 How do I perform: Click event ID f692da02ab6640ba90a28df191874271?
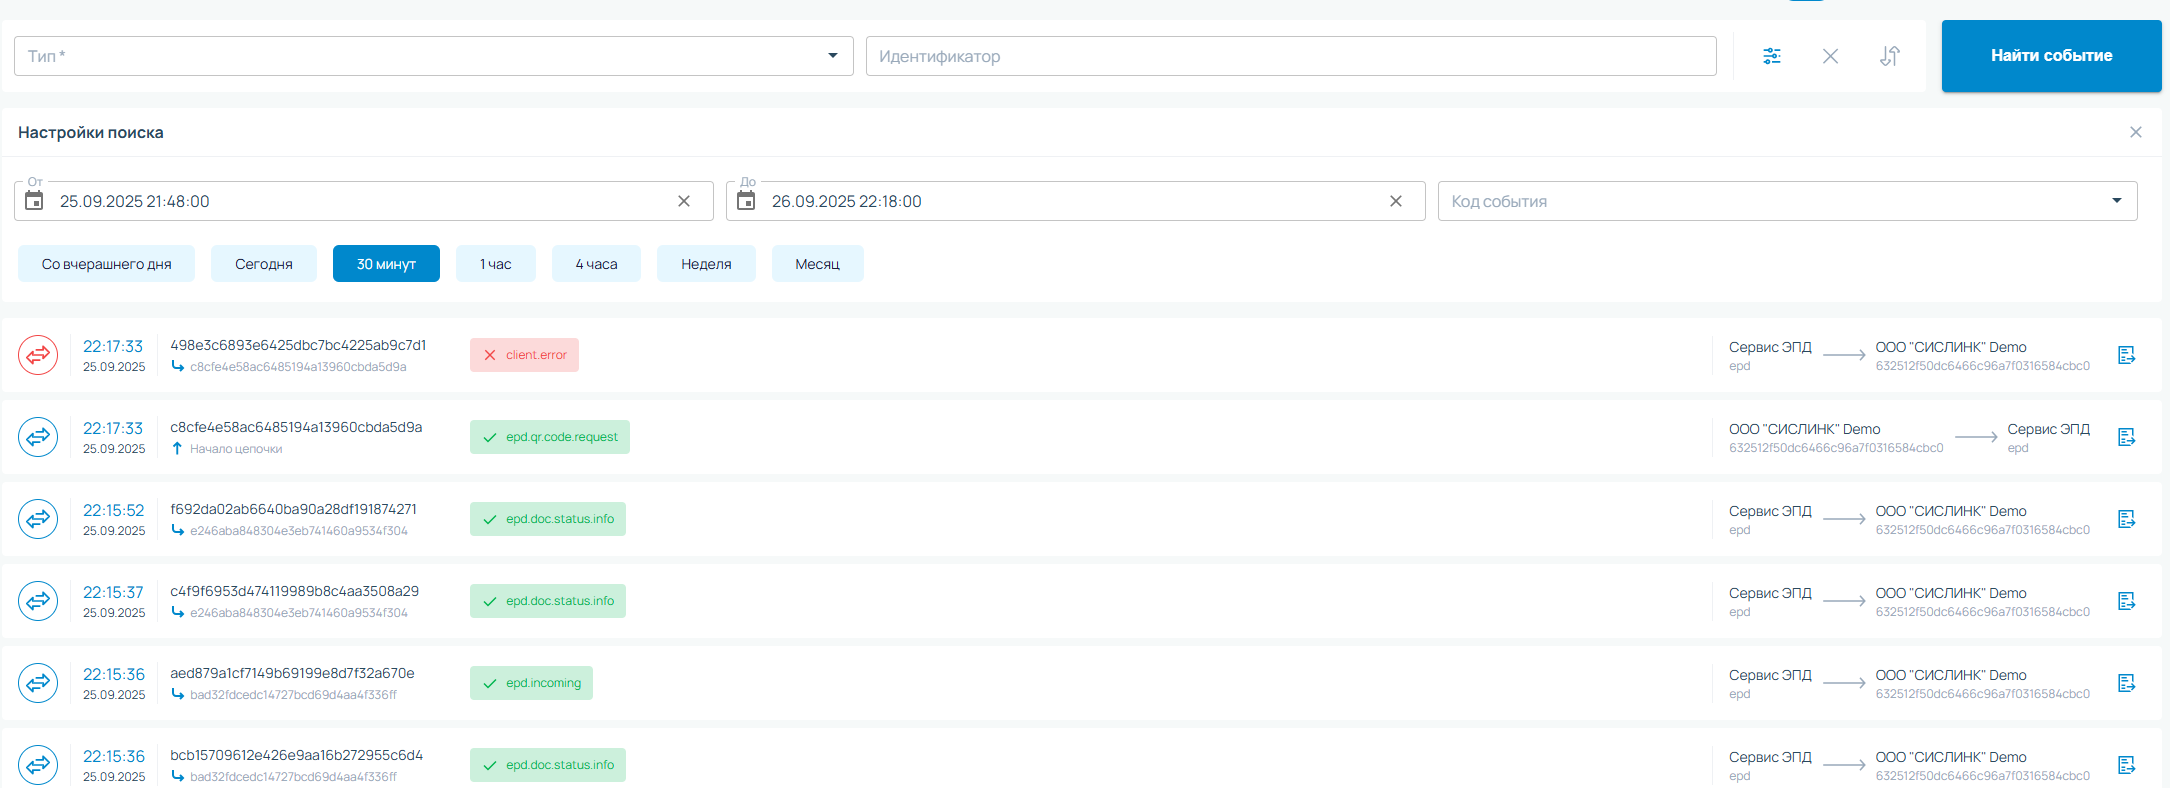click(x=293, y=509)
